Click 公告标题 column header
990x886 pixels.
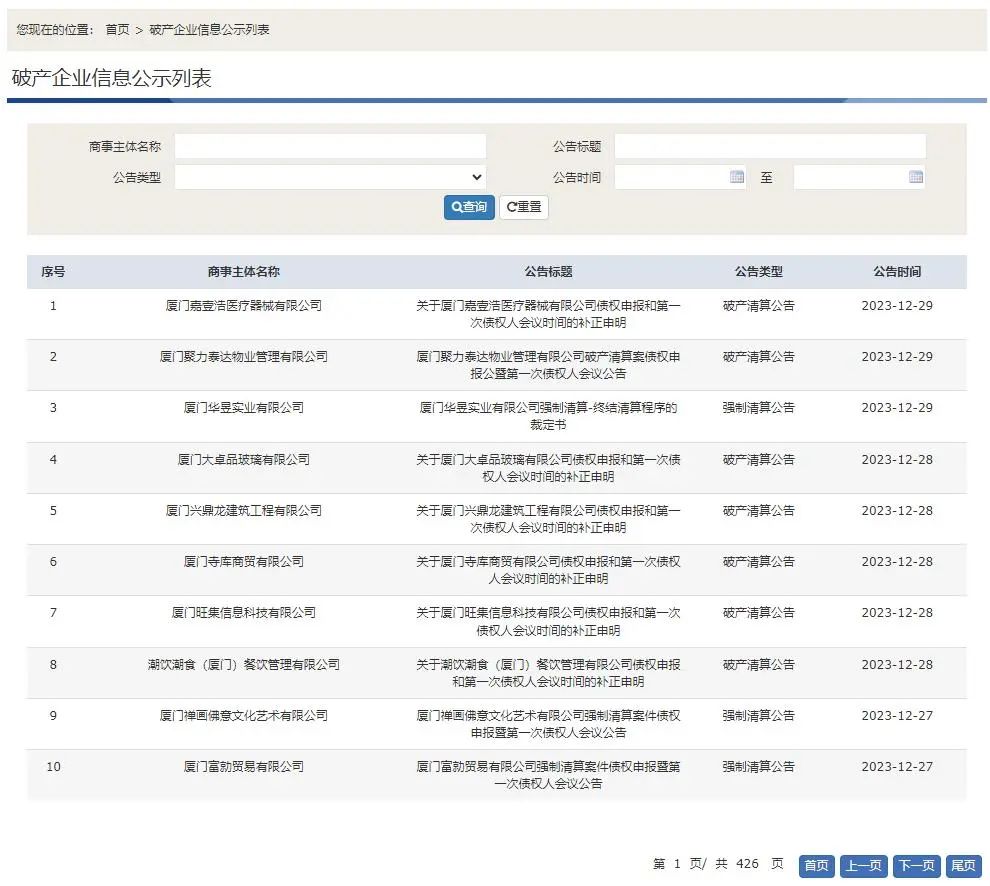pos(548,272)
